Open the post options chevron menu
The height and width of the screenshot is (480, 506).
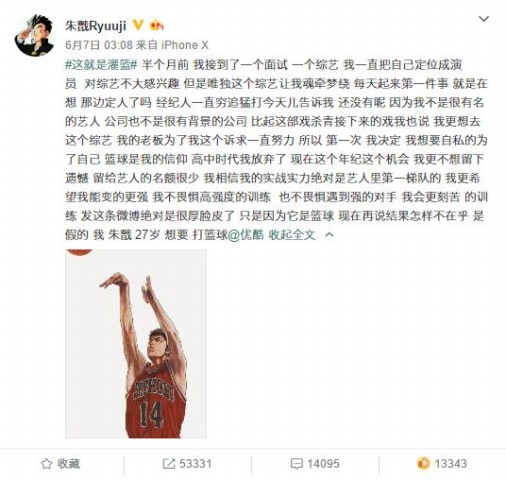tap(483, 19)
